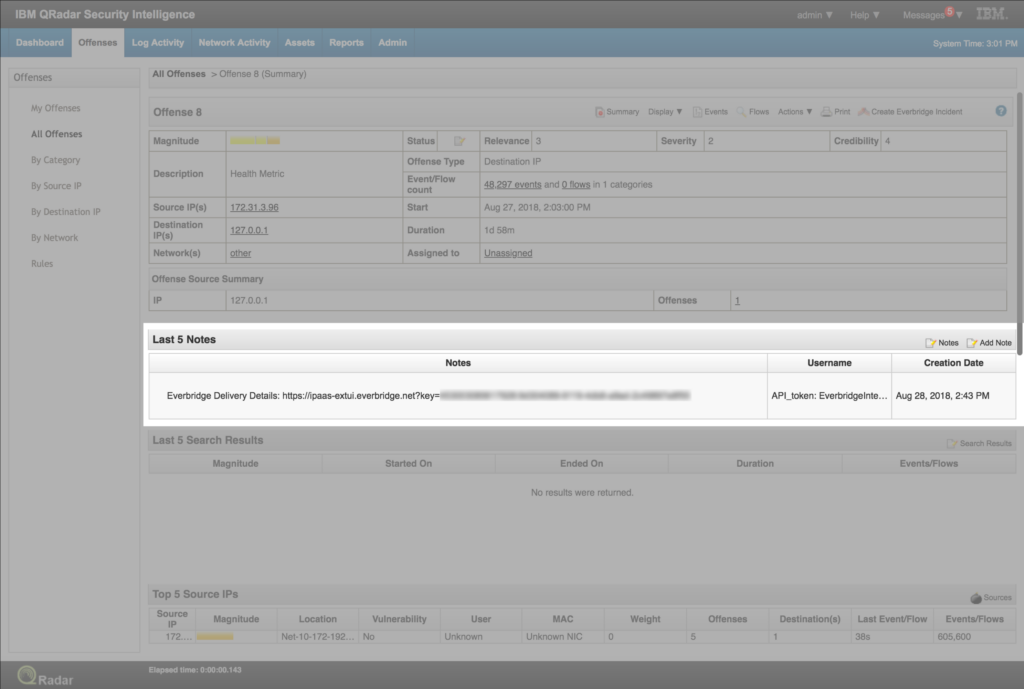Open the Assets tab
The height and width of the screenshot is (689, 1024).
pyautogui.click(x=300, y=42)
